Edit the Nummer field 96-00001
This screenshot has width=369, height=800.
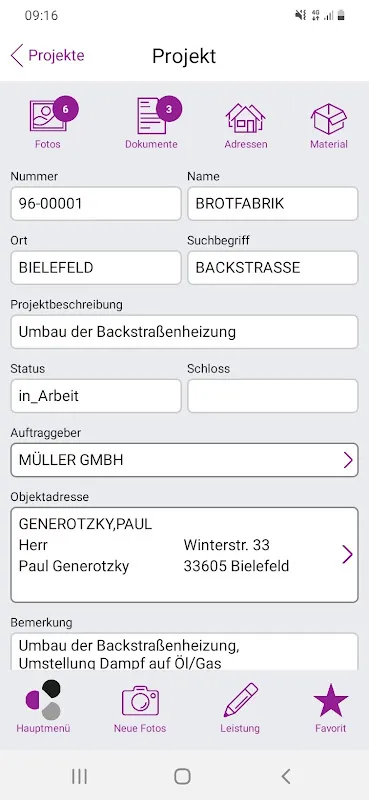(96, 204)
